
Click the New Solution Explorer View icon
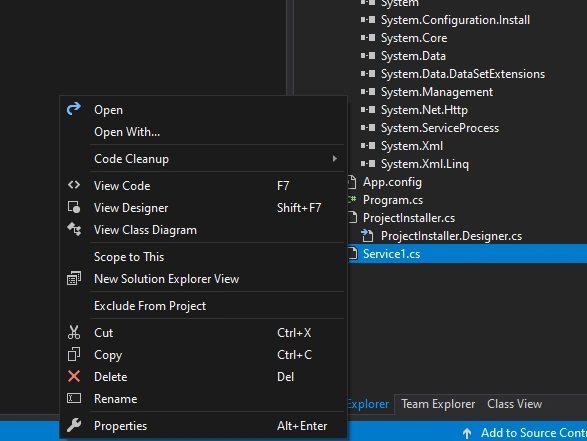click(x=74, y=279)
